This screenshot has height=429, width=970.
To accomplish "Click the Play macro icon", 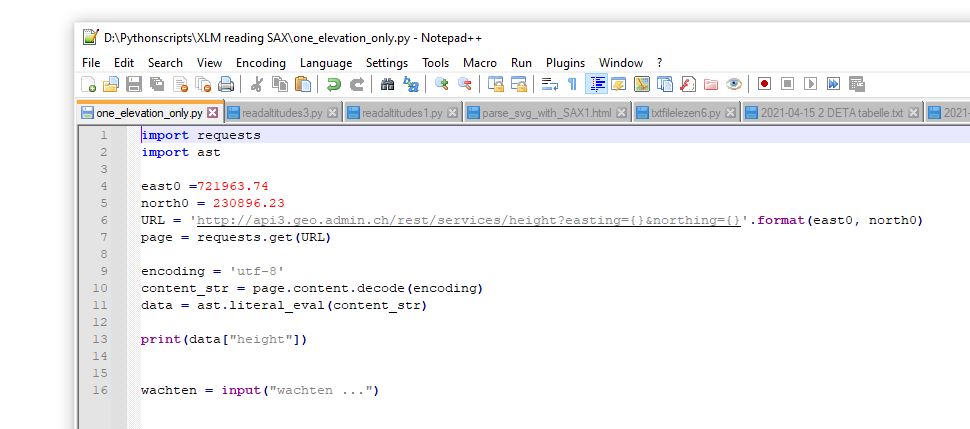I will [x=811, y=85].
